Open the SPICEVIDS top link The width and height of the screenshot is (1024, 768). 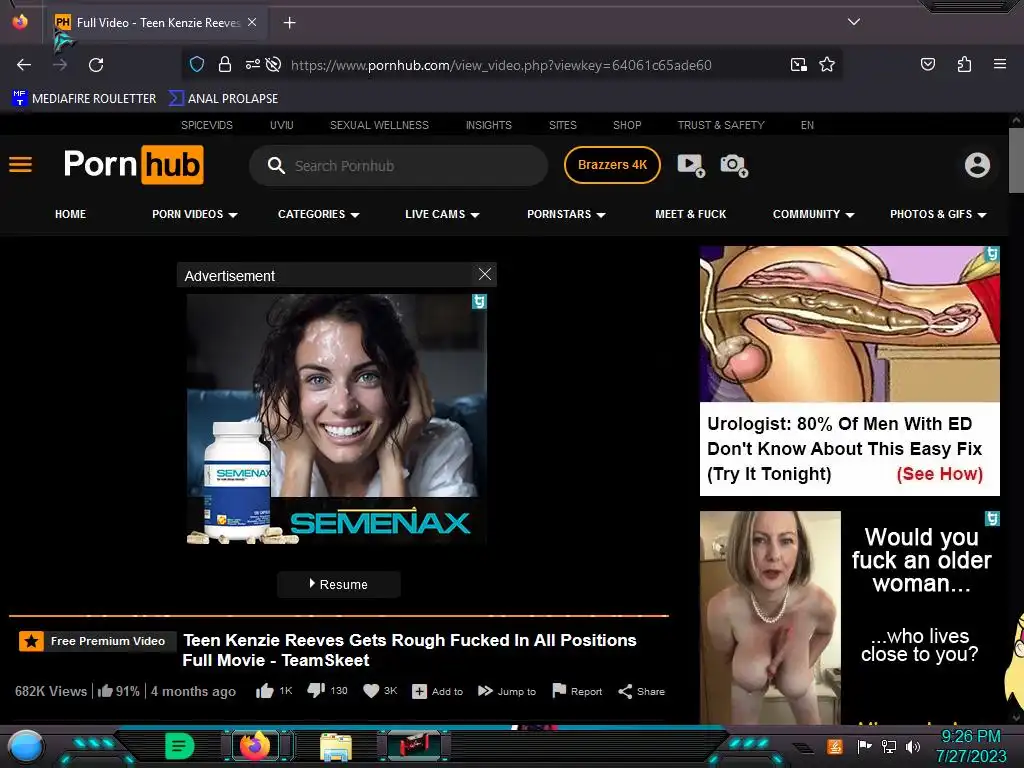tap(207, 125)
